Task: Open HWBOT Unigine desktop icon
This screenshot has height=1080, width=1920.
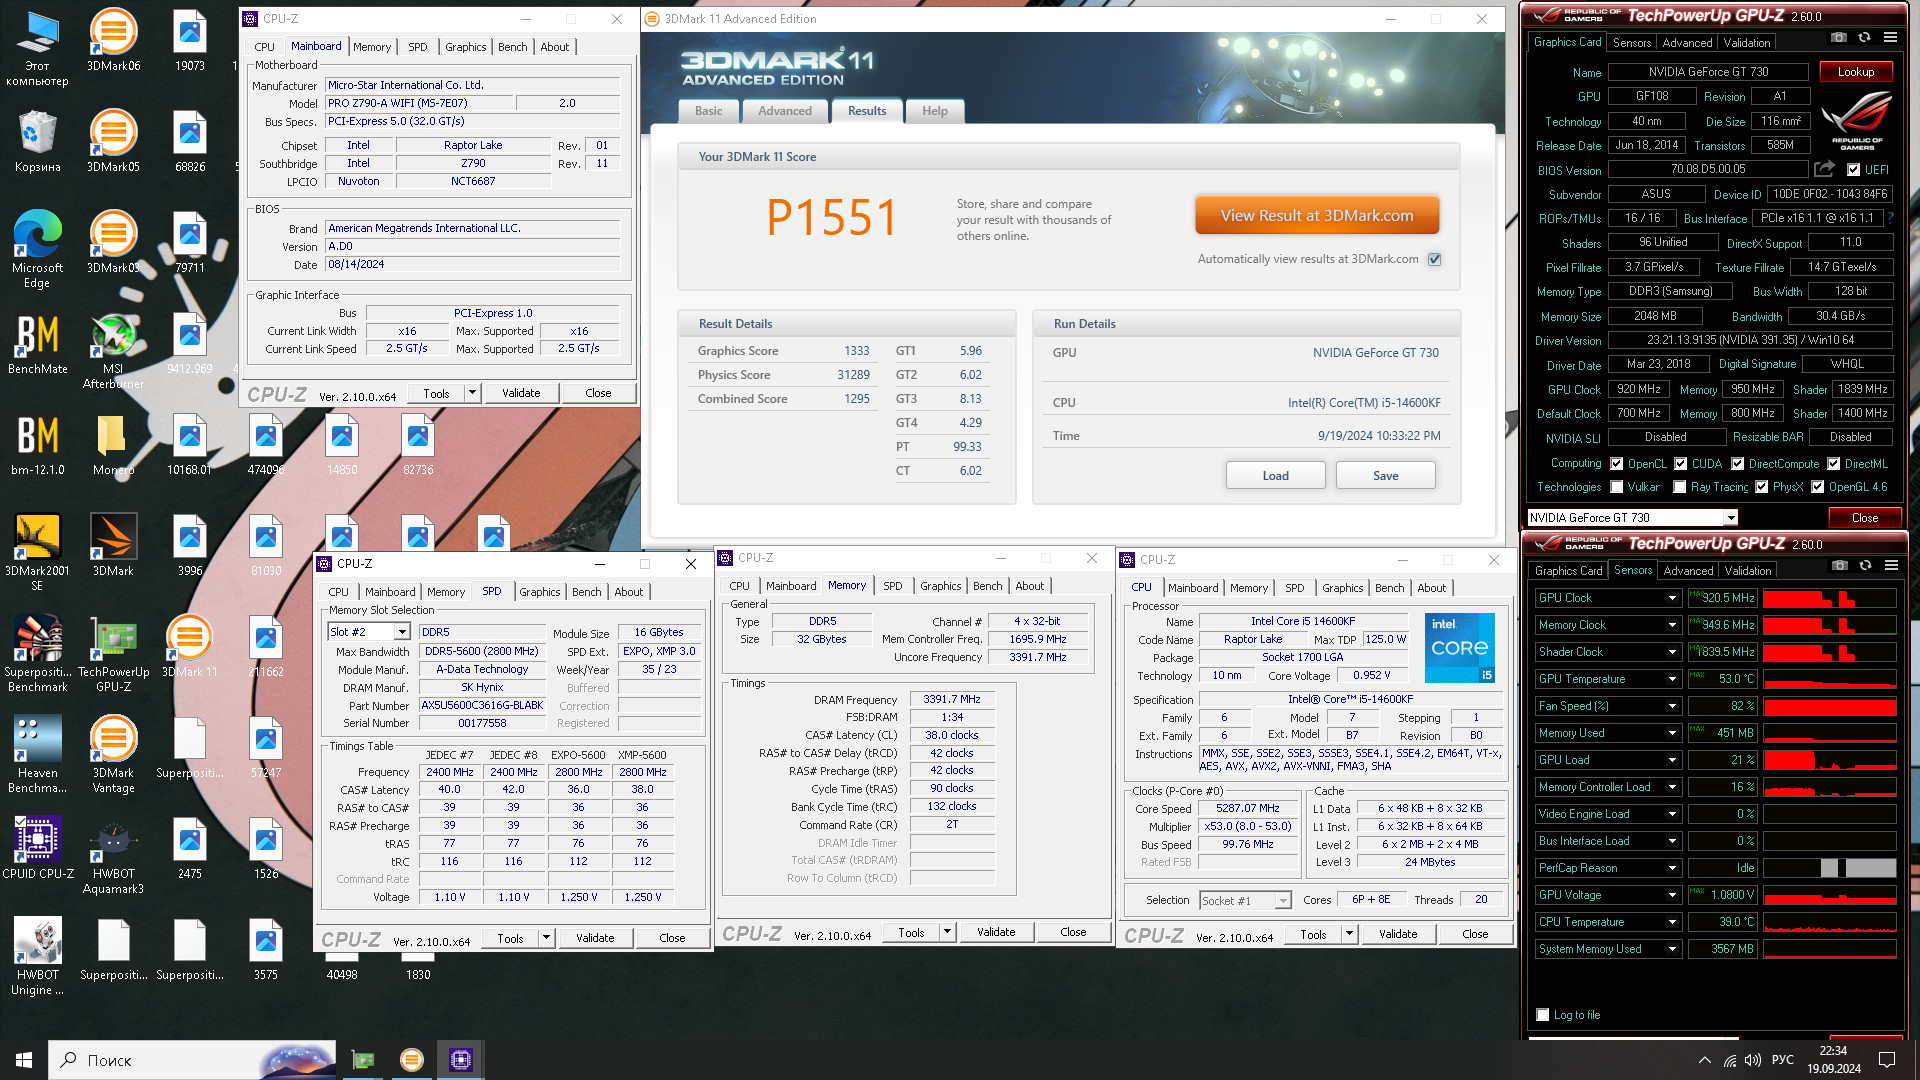Action: tap(37, 956)
